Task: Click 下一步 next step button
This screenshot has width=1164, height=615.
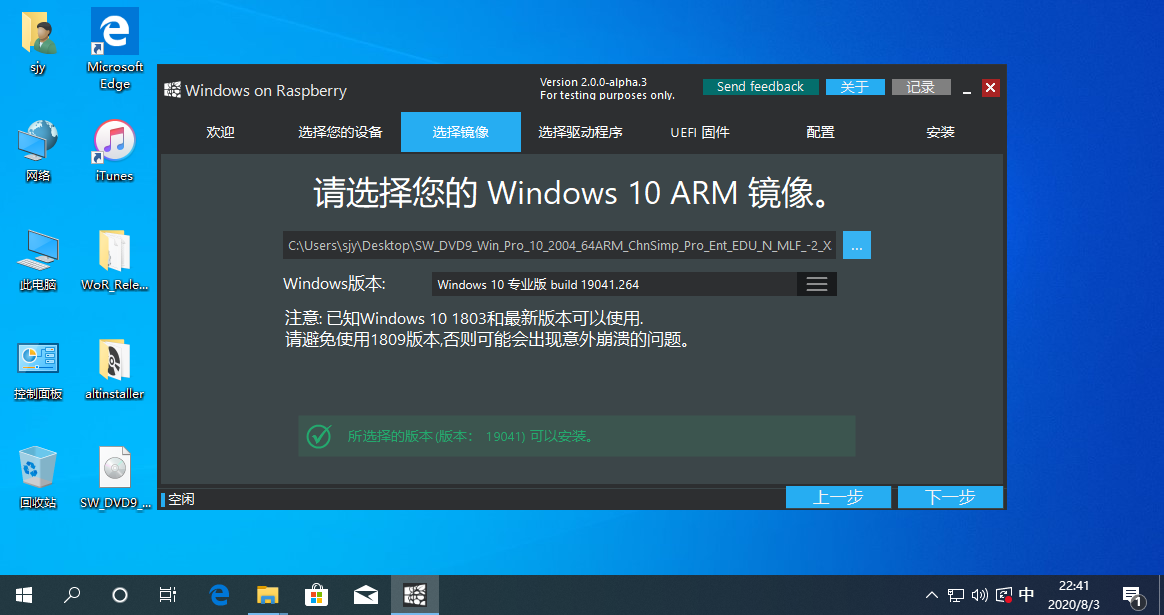Action: click(x=950, y=497)
